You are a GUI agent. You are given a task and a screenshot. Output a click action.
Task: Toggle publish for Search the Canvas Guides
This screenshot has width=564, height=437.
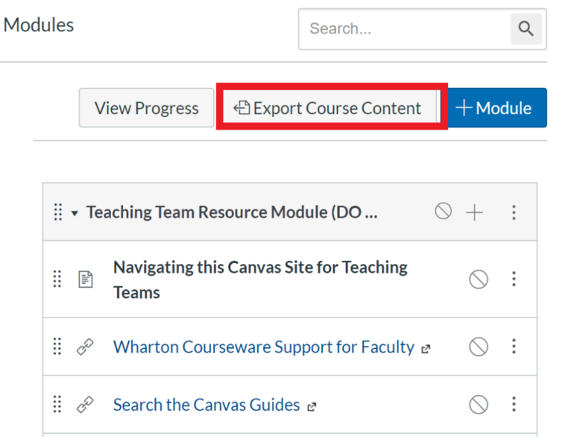tap(479, 405)
